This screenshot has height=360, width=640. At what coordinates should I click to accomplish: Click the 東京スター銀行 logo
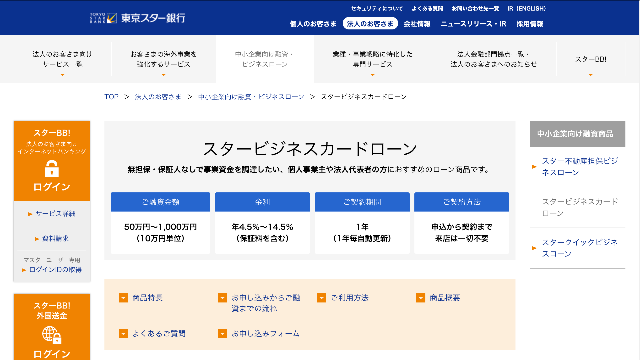(138, 18)
